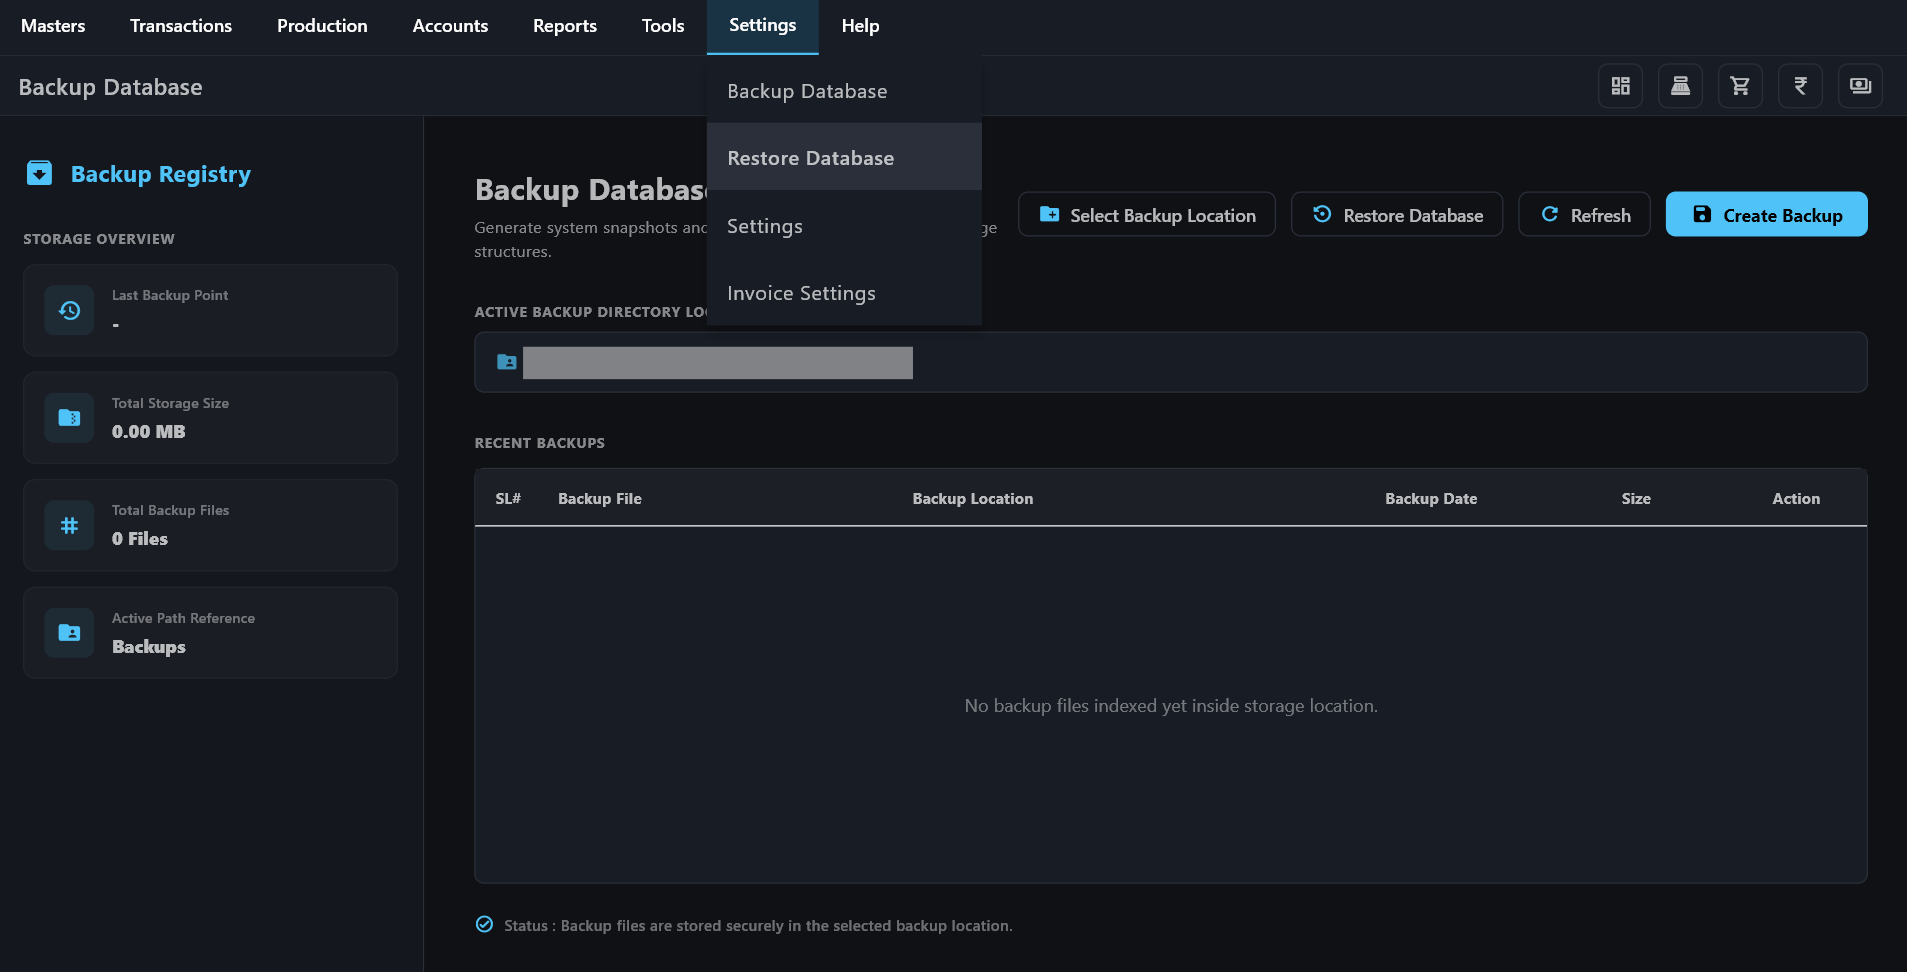This screenshot has height=972, width=1907.
Task: Choose Restore Database from the Settings dropdown
Action: pos(844,158)
